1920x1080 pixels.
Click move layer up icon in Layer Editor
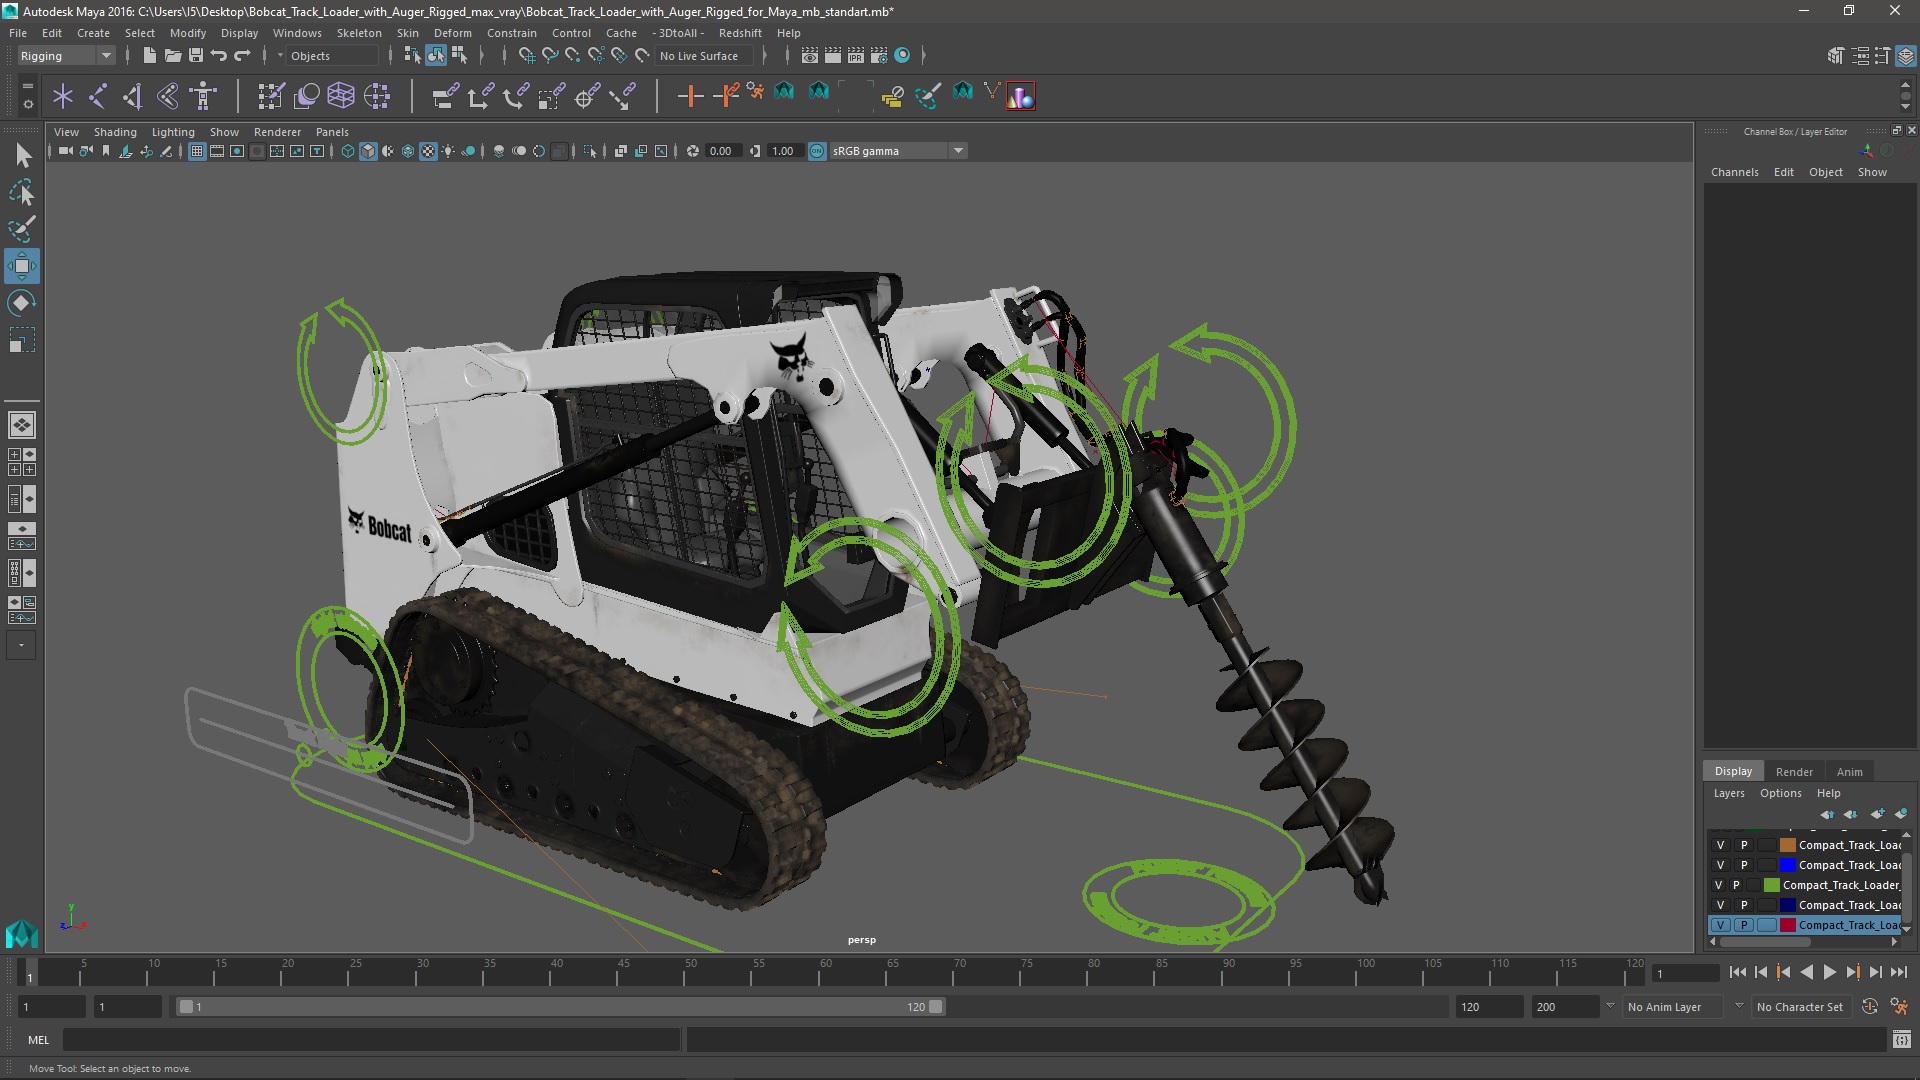click(1828, 814)
